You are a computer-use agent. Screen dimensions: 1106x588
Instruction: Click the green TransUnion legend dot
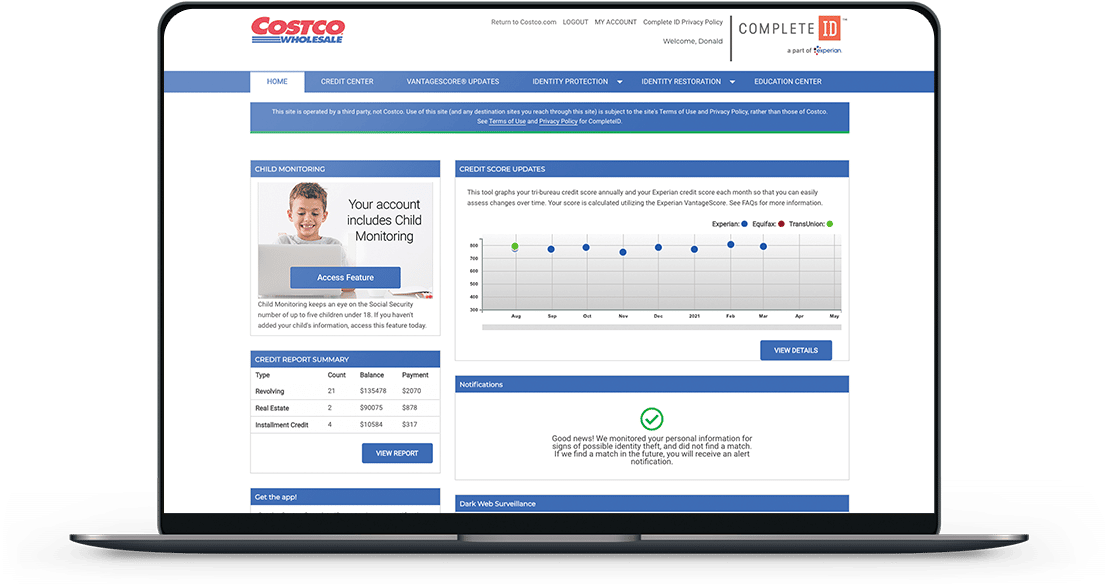(829, 223)
